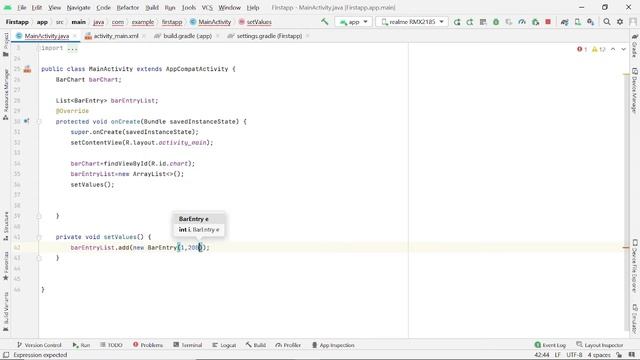Collapse the setValues method fold marker
Screen dimensions: 640x360
tap(38, 237)
